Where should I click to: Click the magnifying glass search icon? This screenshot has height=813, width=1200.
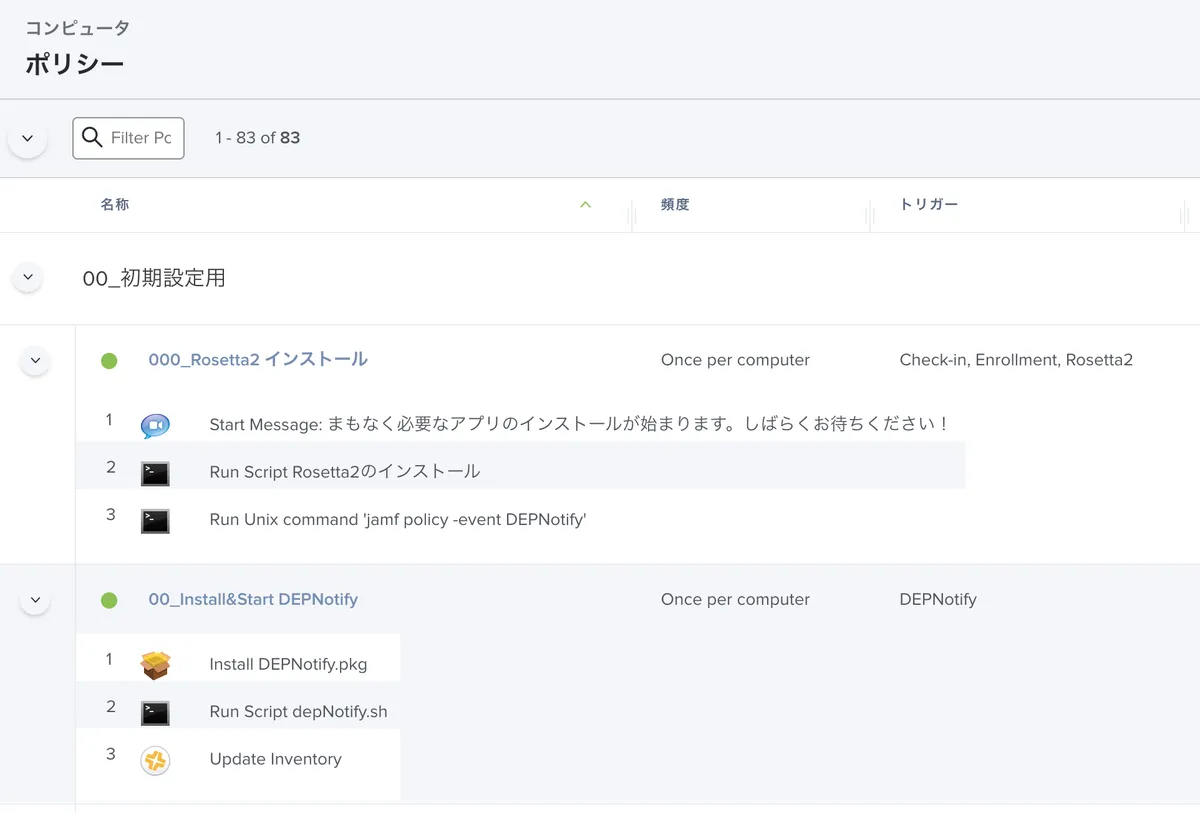pyautogui.click(x=92, y=138)
